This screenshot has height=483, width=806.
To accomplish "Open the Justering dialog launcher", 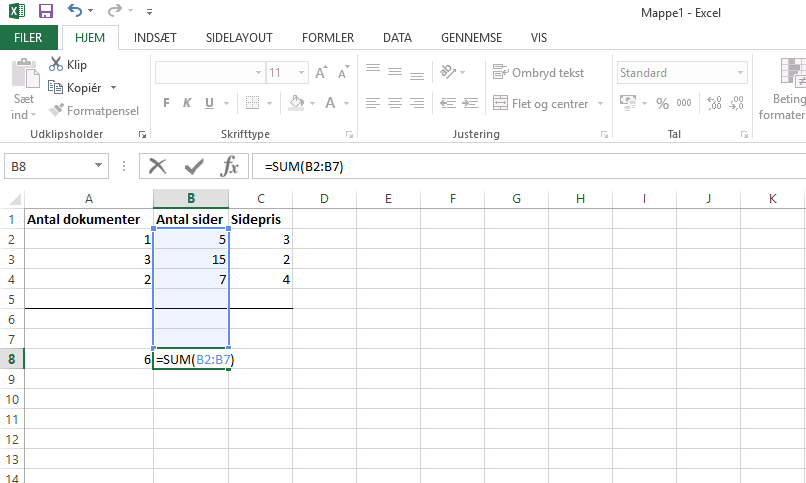I will click(x=604, y=135).
